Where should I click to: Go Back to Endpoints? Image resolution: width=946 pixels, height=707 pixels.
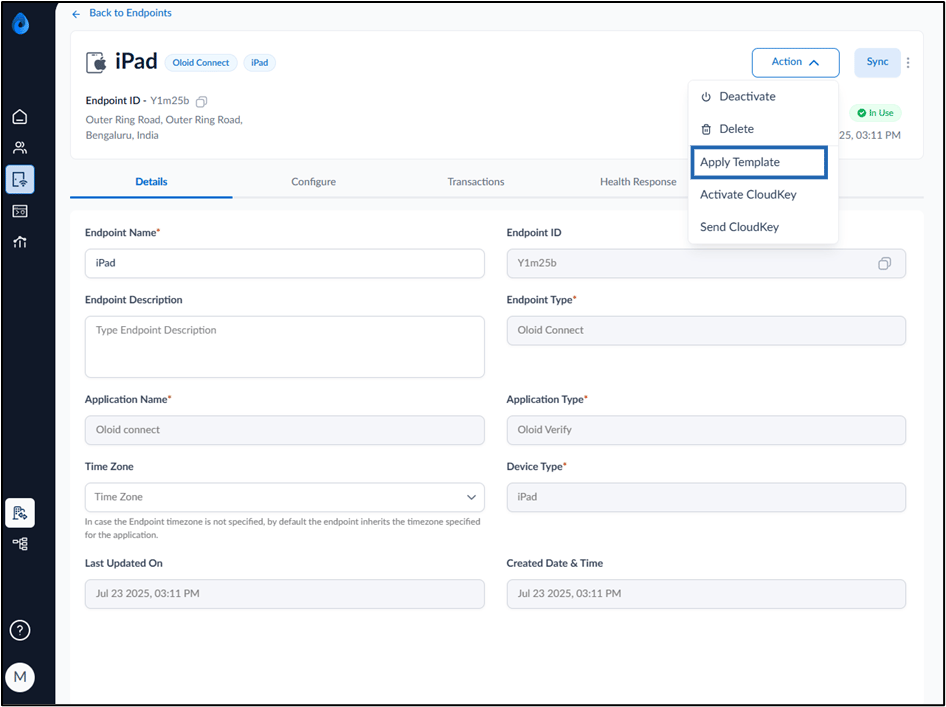point(130,13)
